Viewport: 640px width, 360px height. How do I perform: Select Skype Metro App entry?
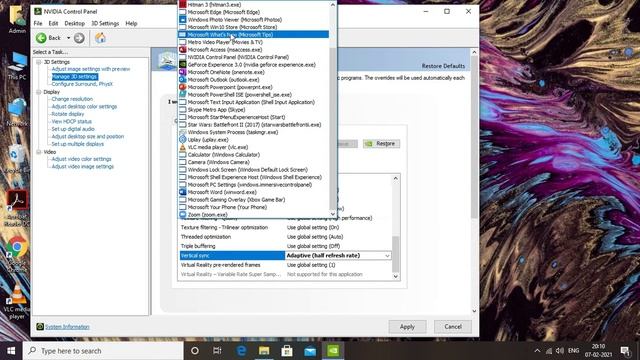[x=253, y=109]
